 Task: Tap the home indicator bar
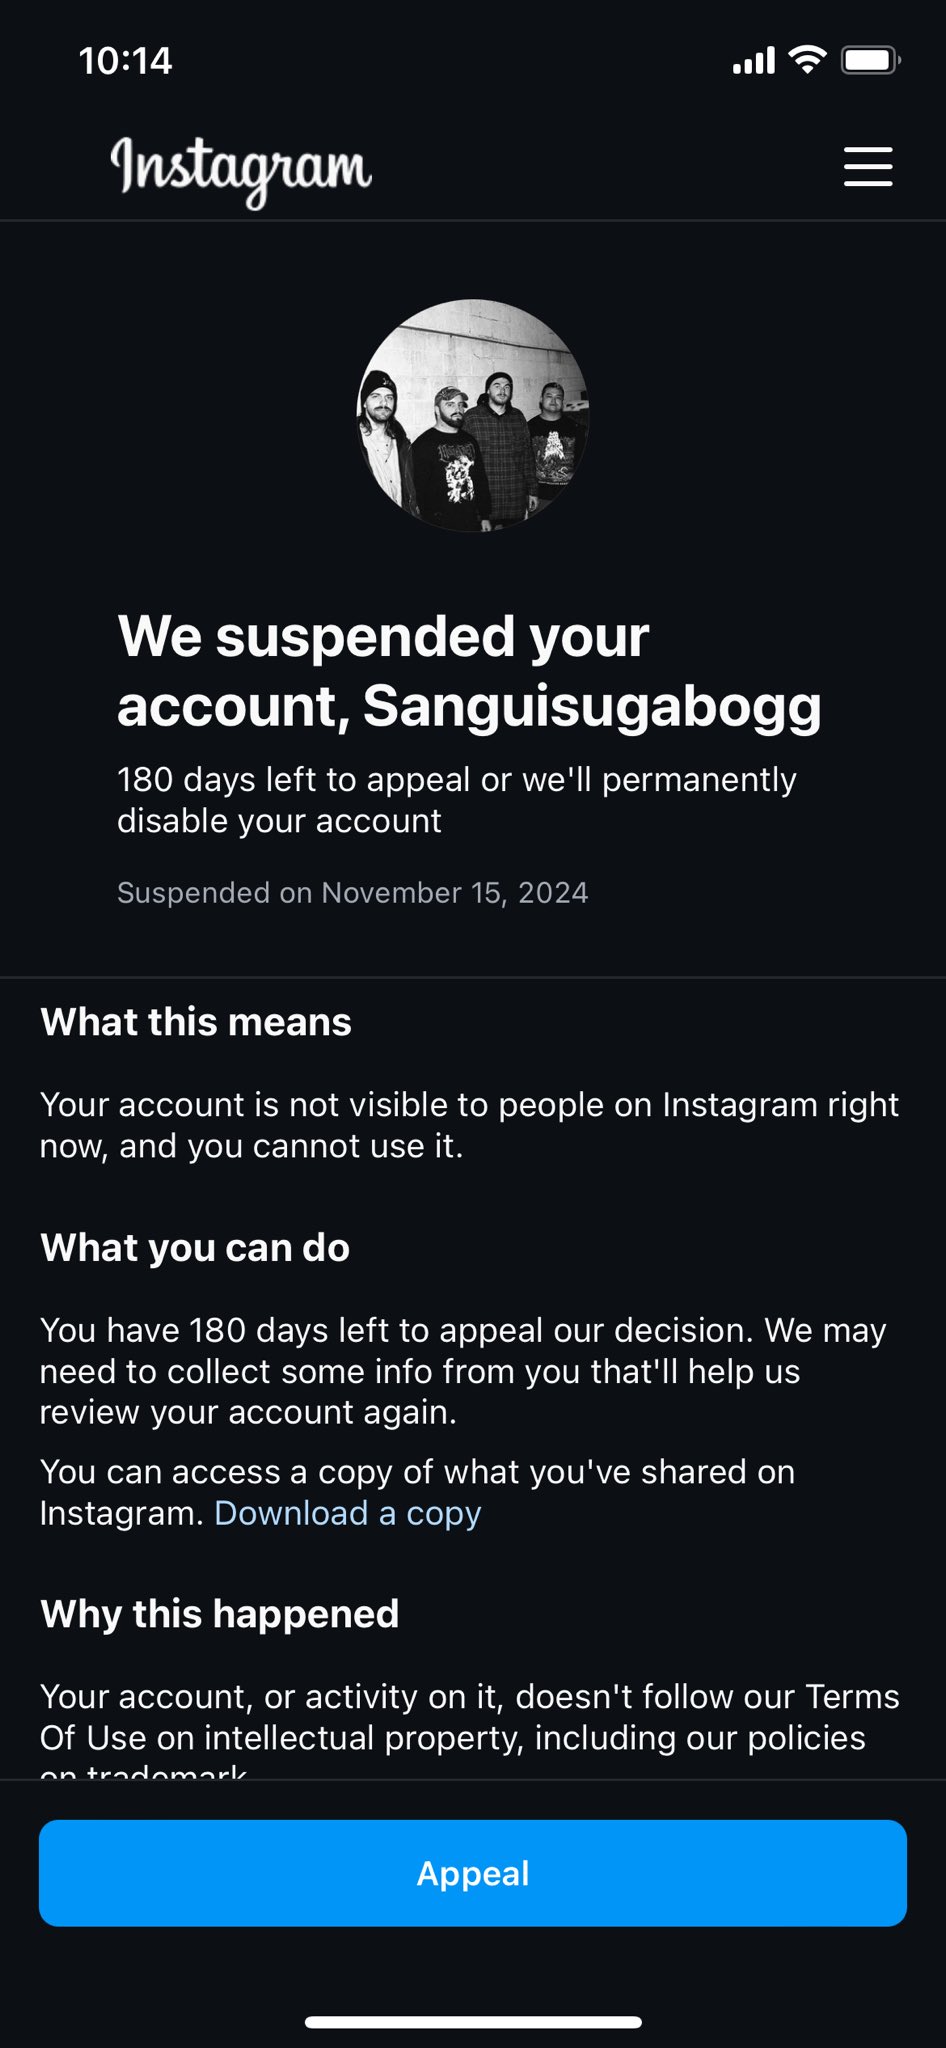point(473,2021)
